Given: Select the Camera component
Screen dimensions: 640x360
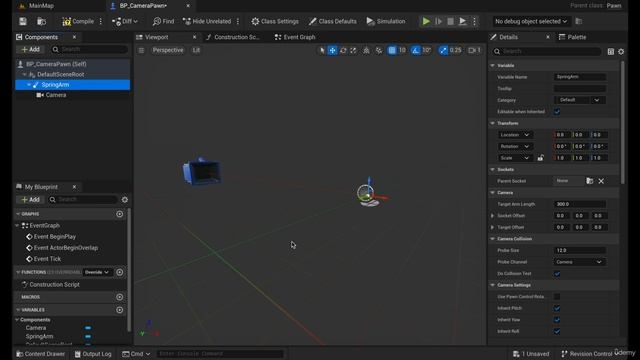Looking at the screenshot, I should coord(56,95).
